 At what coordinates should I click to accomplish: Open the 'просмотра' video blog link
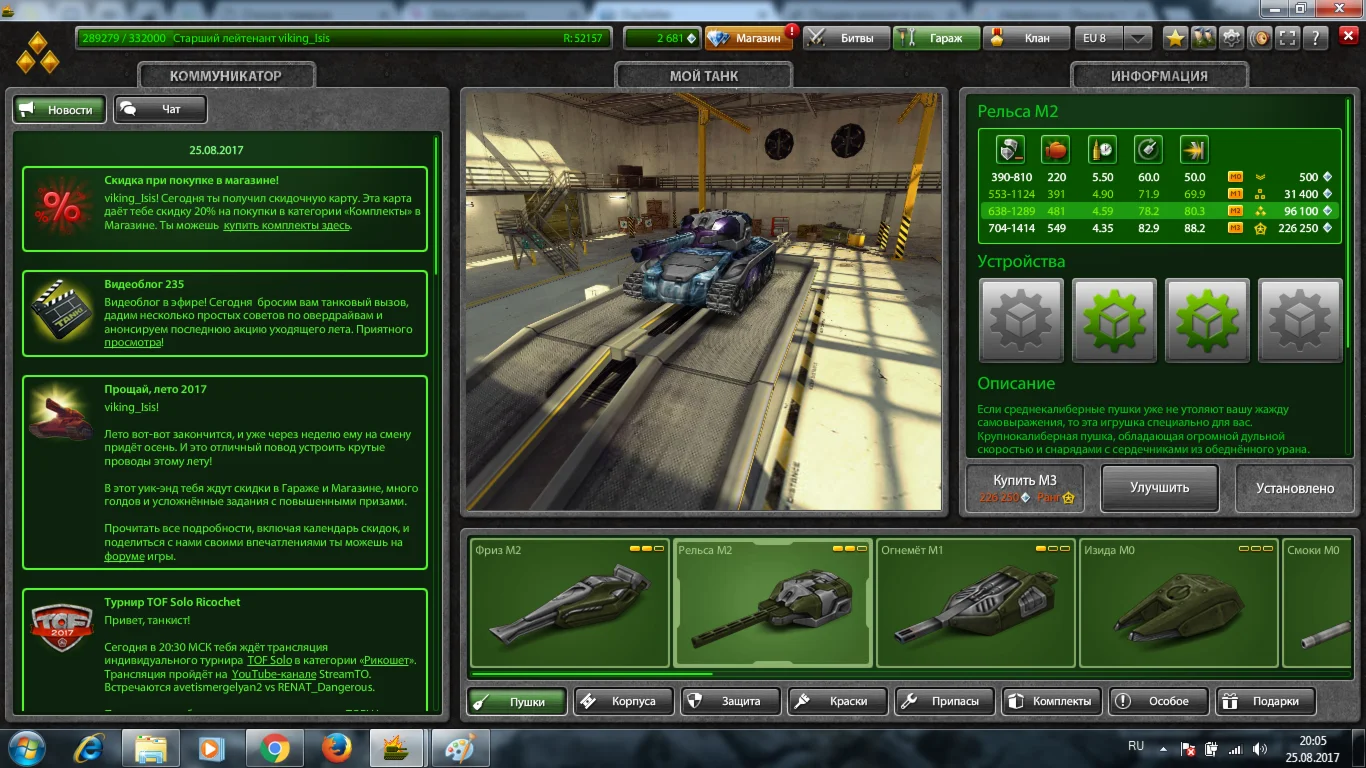click(132, 342)
